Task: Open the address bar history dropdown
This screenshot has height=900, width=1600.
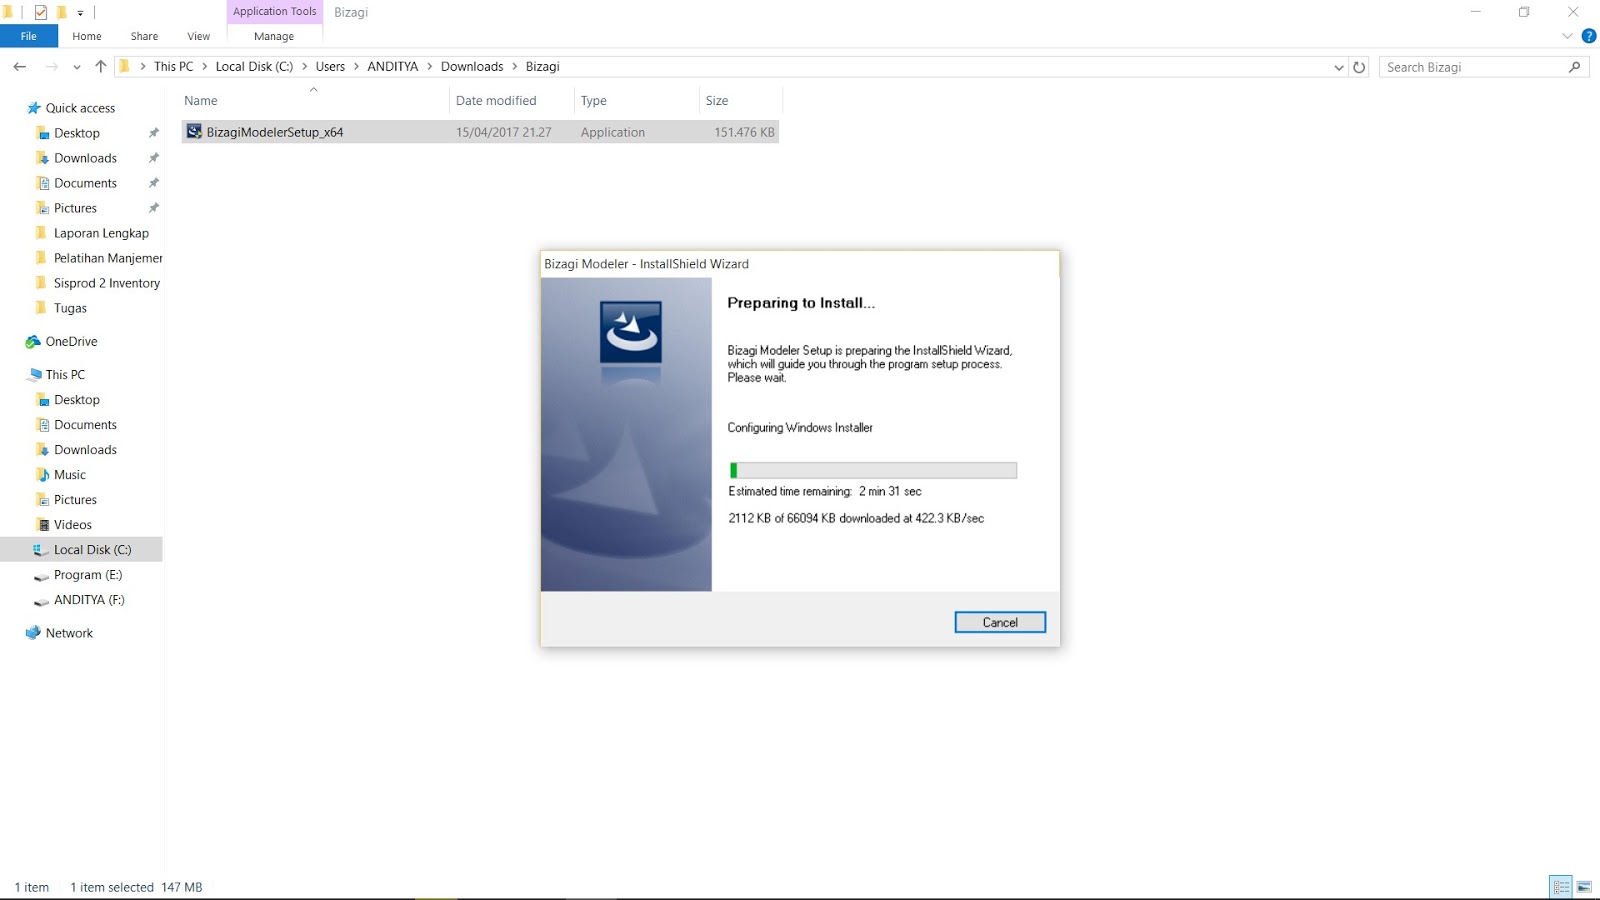Action: tap(1339, 67)
